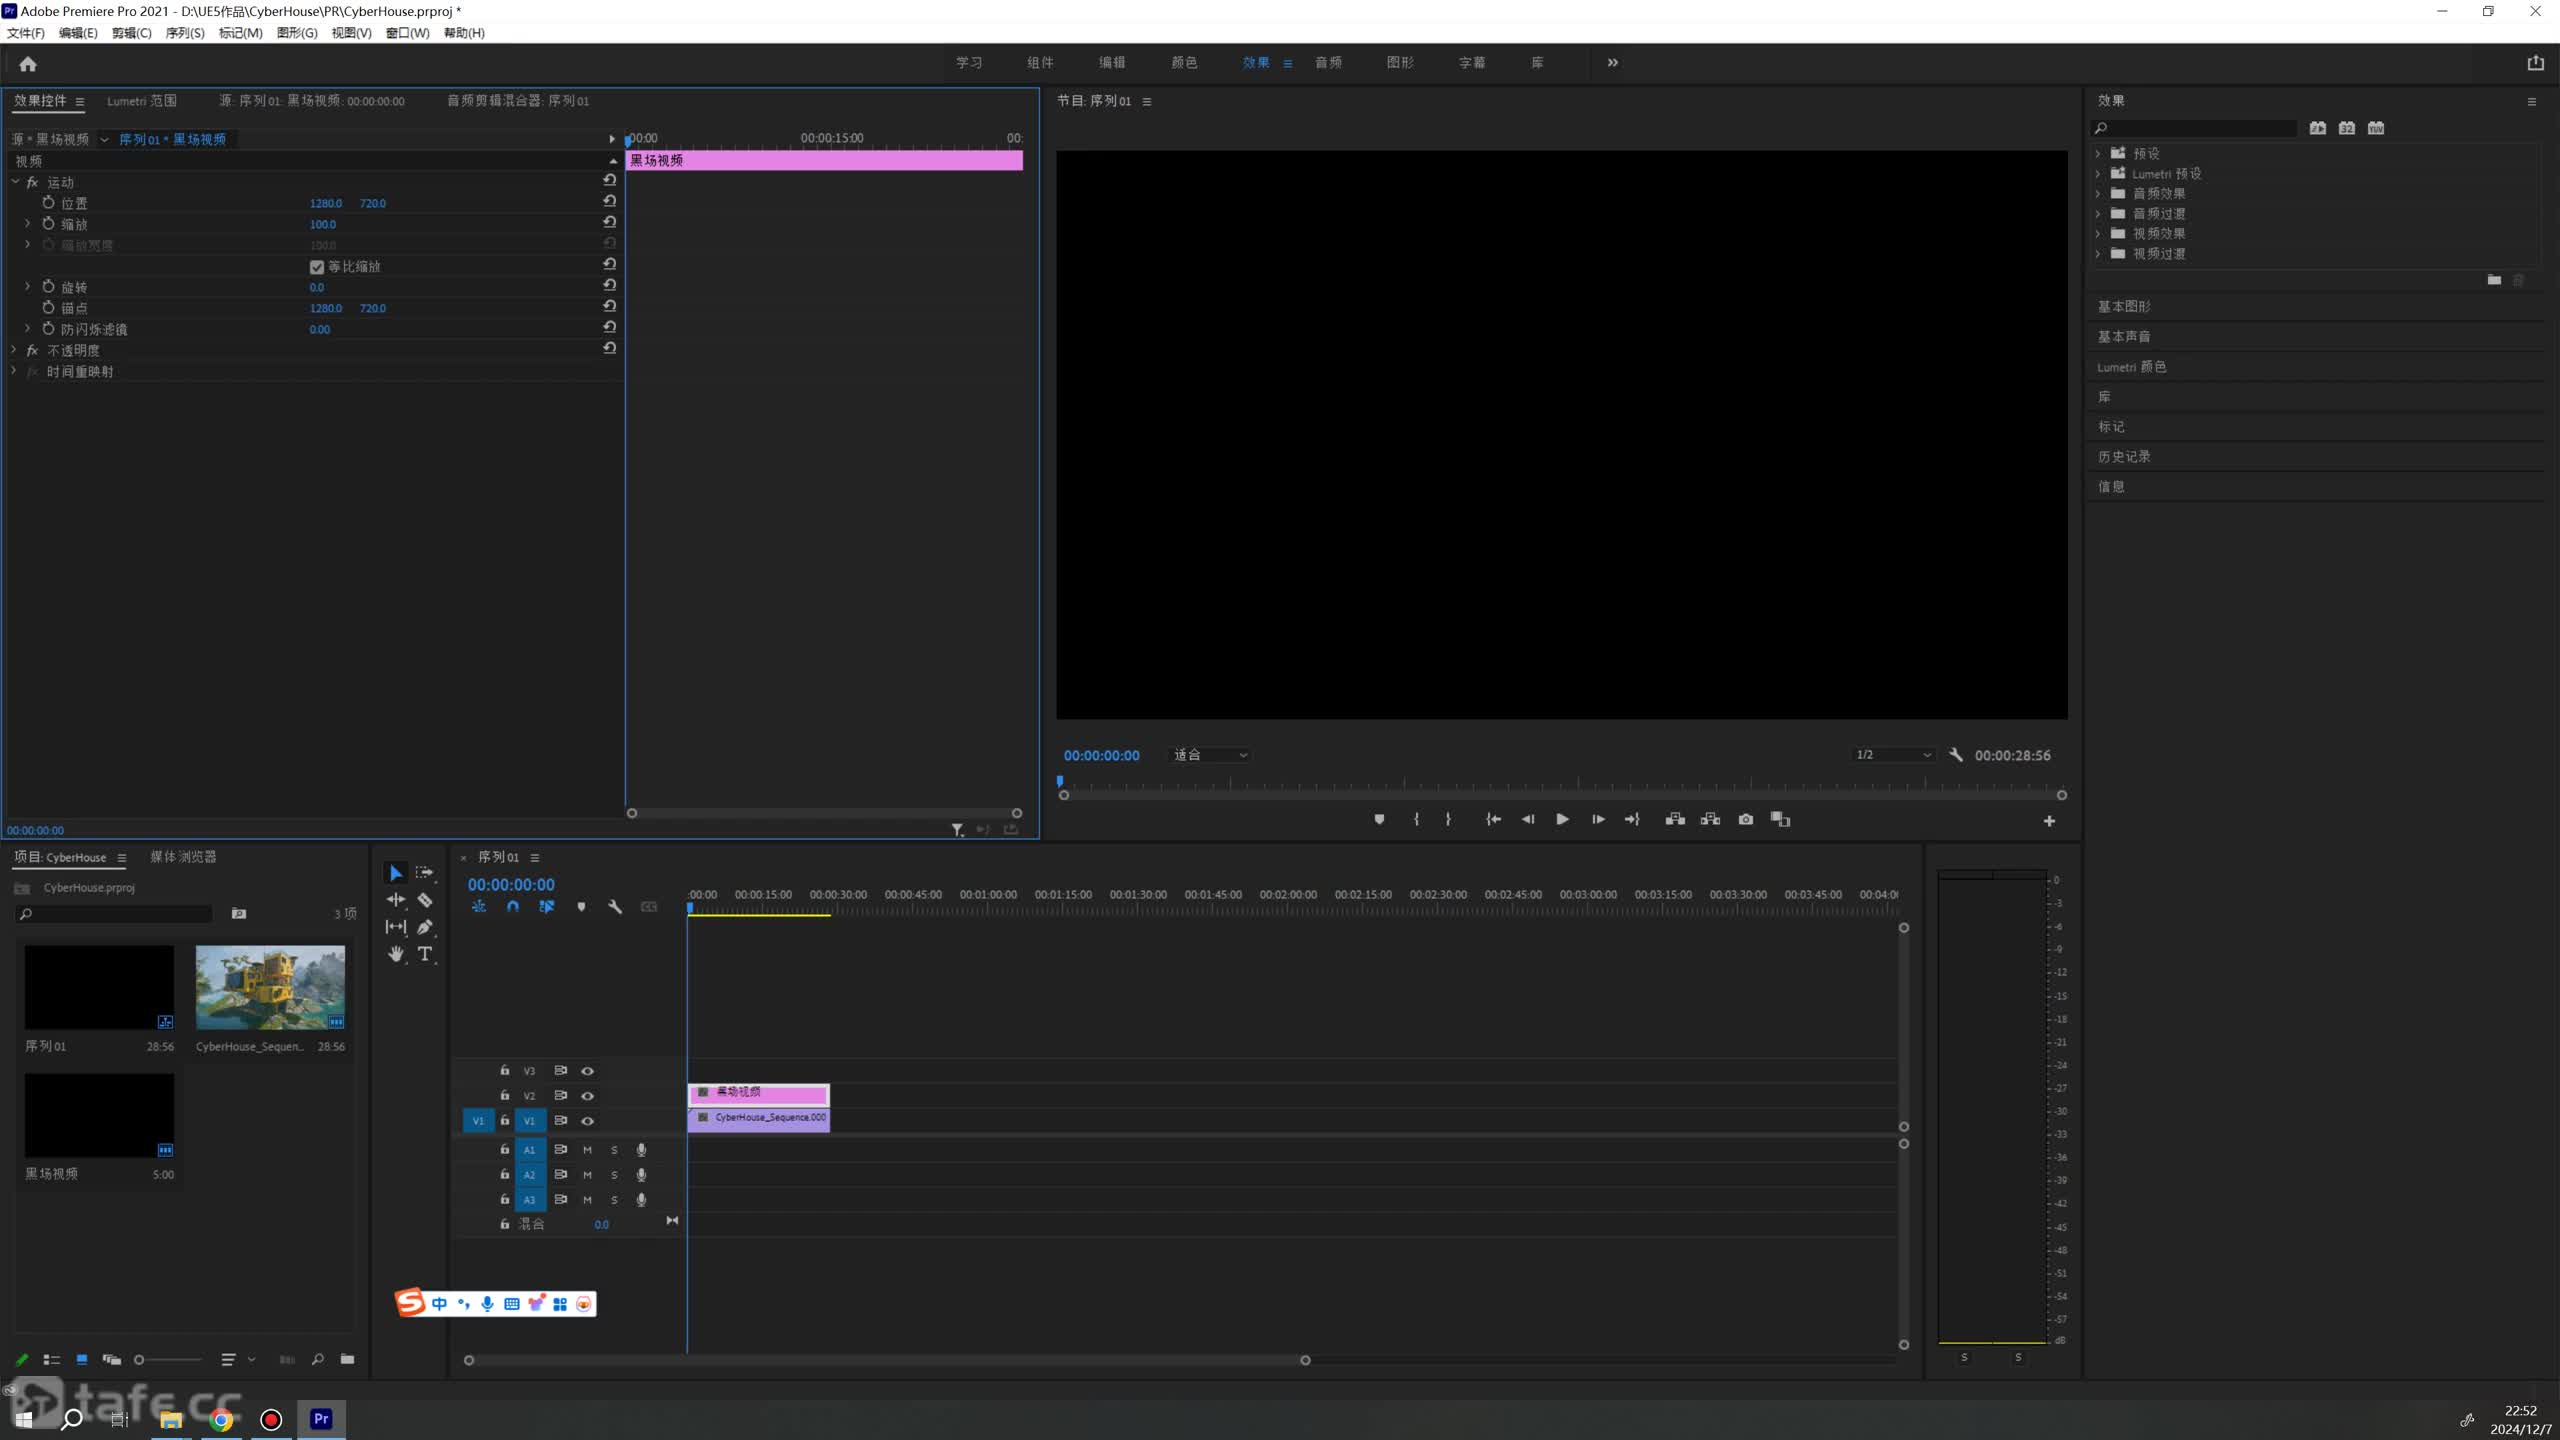2560x1440 pixels.
Task: Select the Selection tool arrow
Action: click(x=395, y=873)
